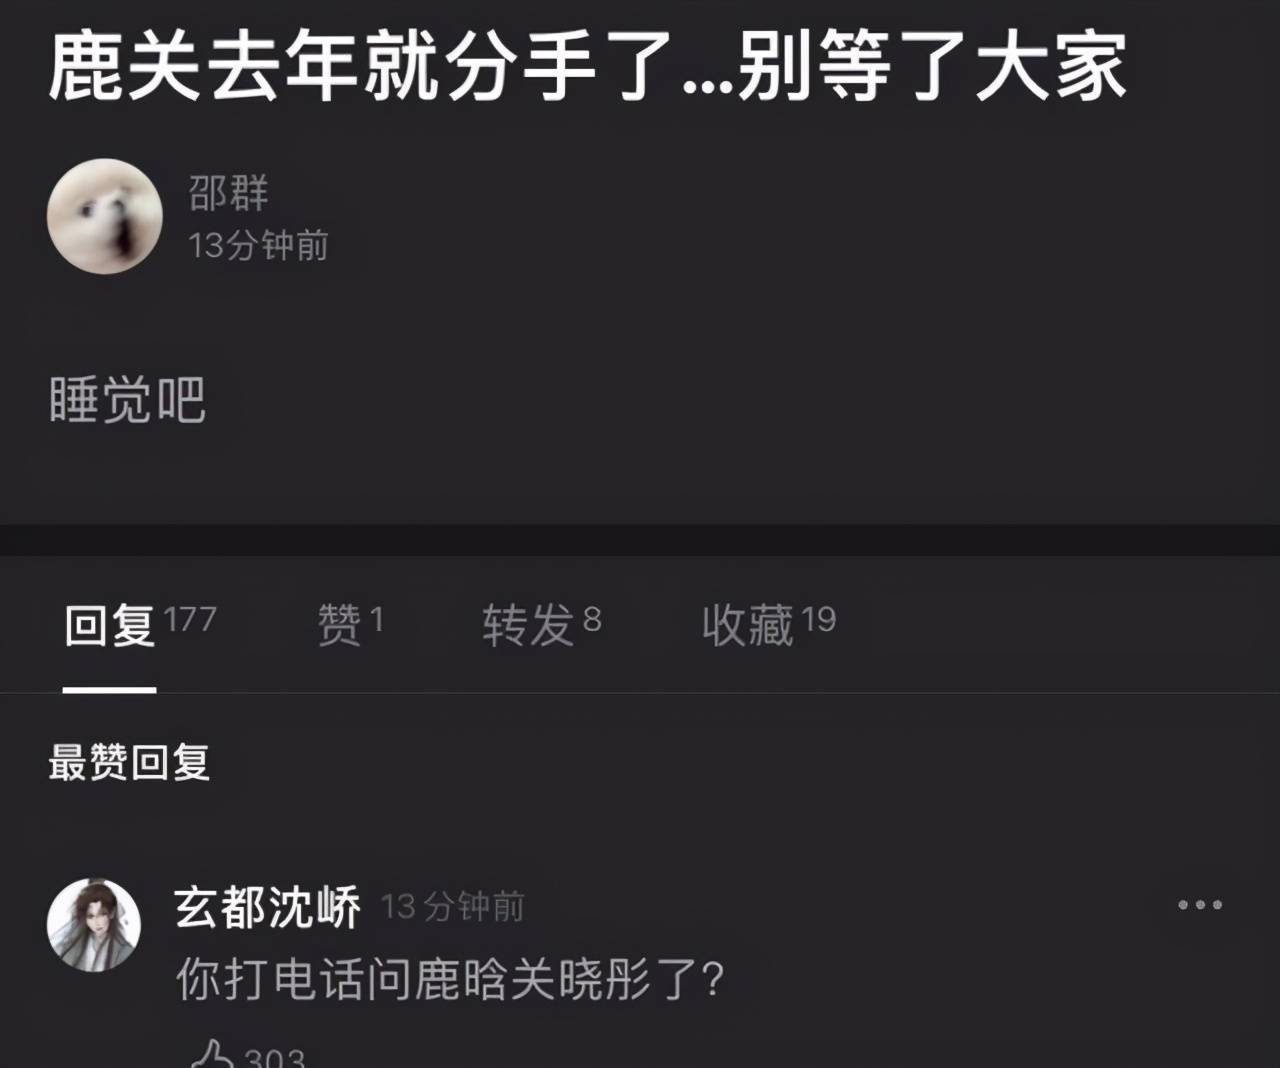The image size is (1280, 1068).
Task: Tap the 最赞回复 section header
Action: [129, 762]
